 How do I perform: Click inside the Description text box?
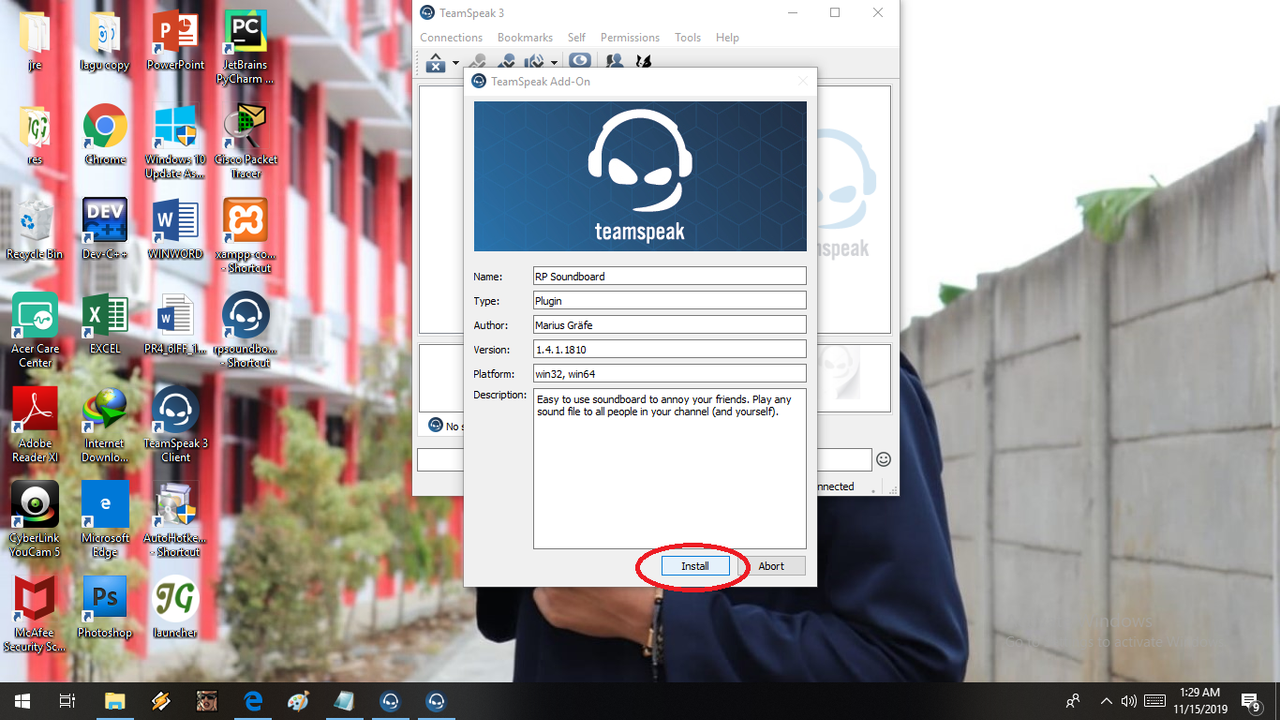pyautogui.click(x=669, y=468)
